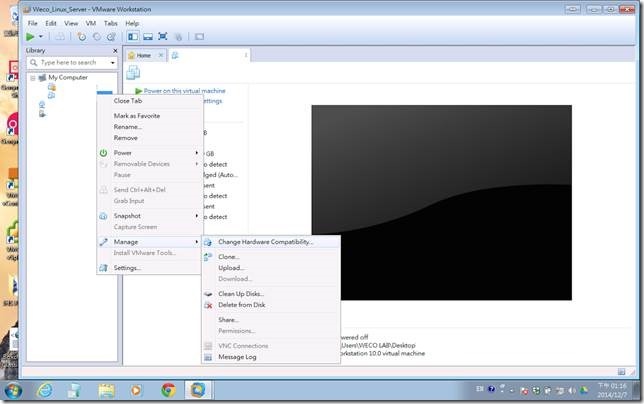Open the Windows Start menu
The width and height of the screenshot is (644, 404).
(13, 390)
